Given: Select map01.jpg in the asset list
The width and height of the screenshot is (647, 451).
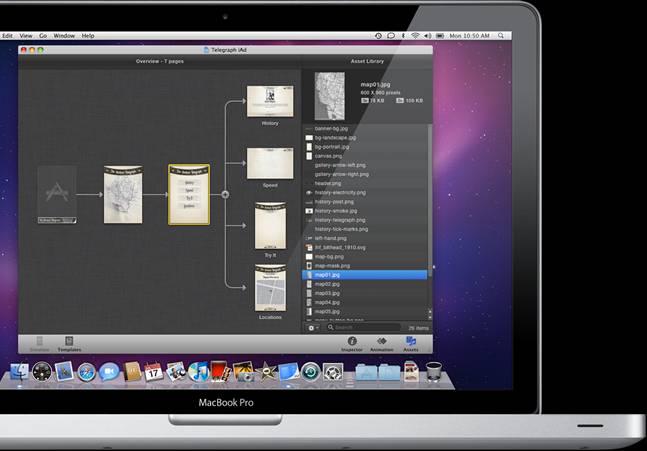Looking at the screenshot, I should click(x=328, y=274).
